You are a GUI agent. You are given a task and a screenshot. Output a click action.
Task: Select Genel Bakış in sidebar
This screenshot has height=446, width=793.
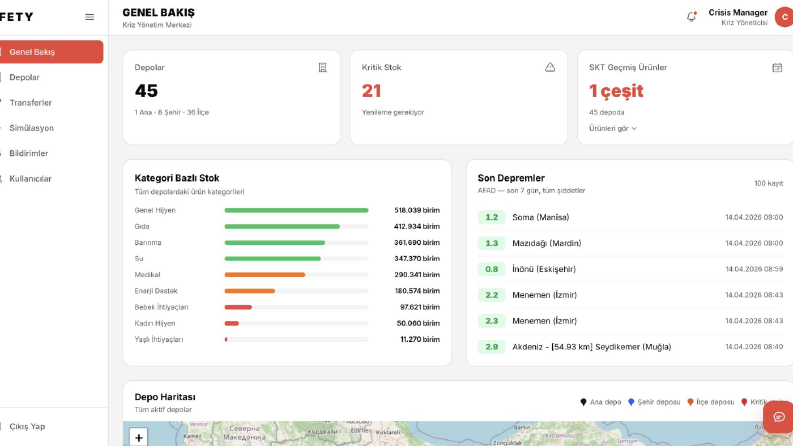pos(52,52)
